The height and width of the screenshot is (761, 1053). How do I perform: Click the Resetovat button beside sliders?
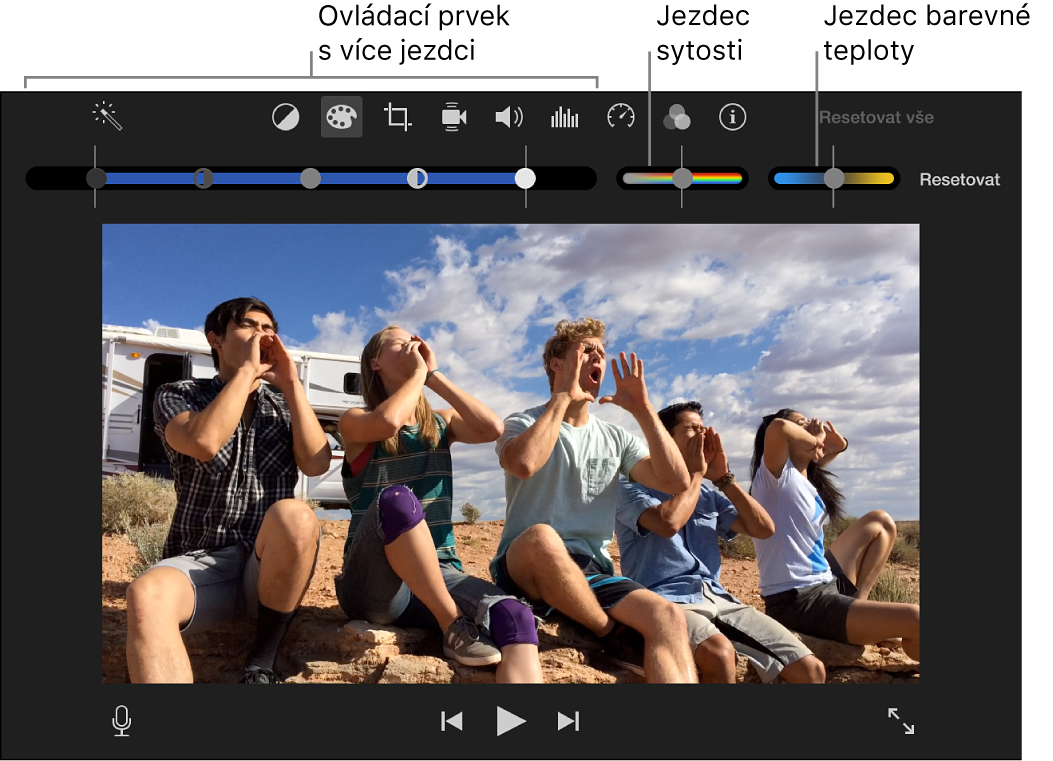[x=959, y=179]
